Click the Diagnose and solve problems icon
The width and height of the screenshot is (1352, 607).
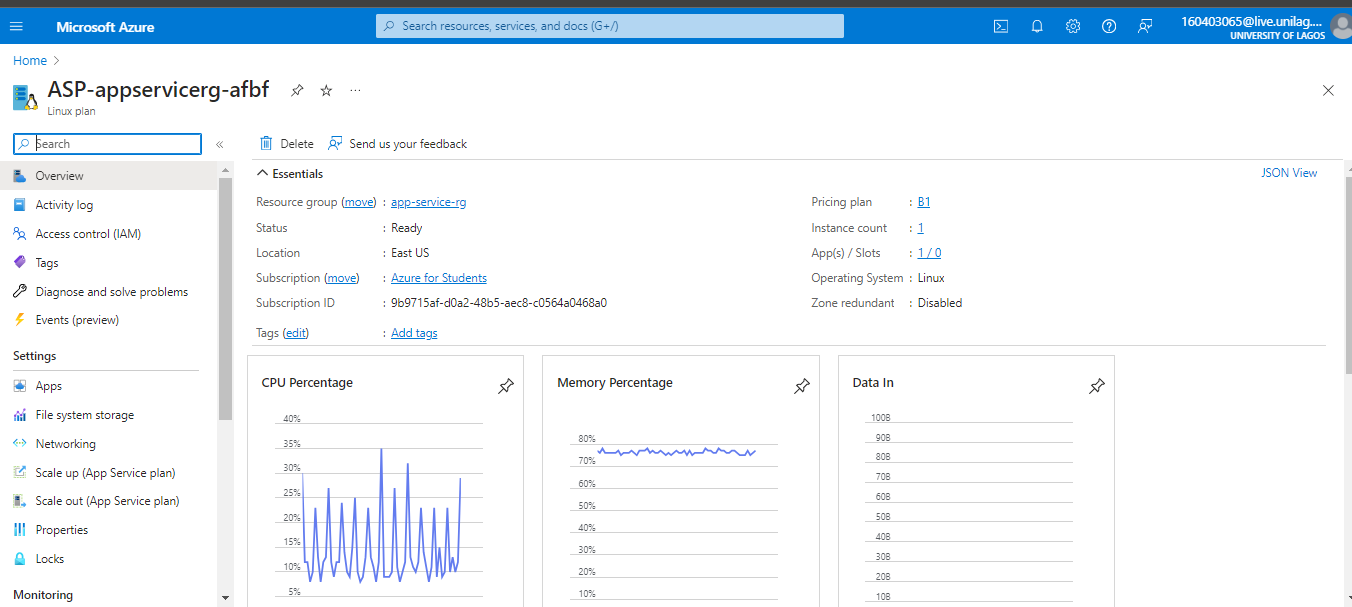point(19,292)
